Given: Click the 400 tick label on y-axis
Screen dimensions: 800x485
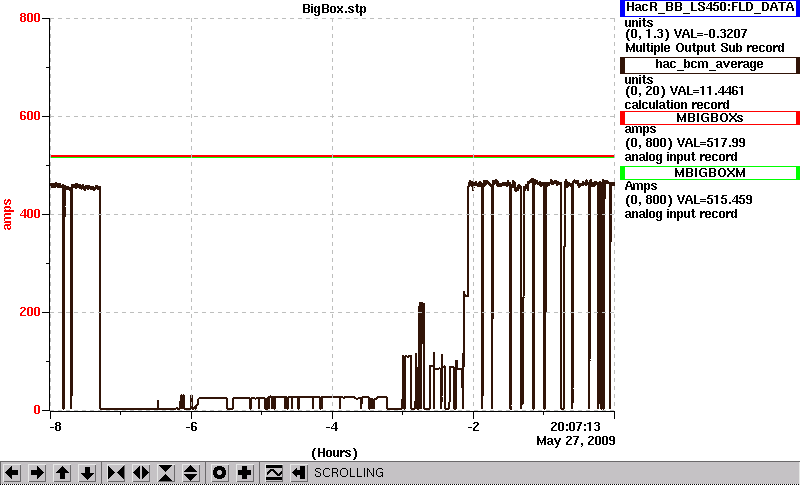Looking at the screenshot, I should (x=30, y=214).
